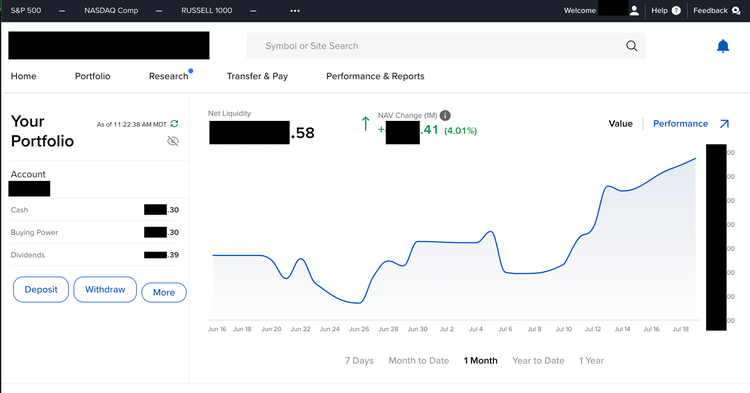
Task: Switch chart to Value view
Action: click(x=620, y=124)
